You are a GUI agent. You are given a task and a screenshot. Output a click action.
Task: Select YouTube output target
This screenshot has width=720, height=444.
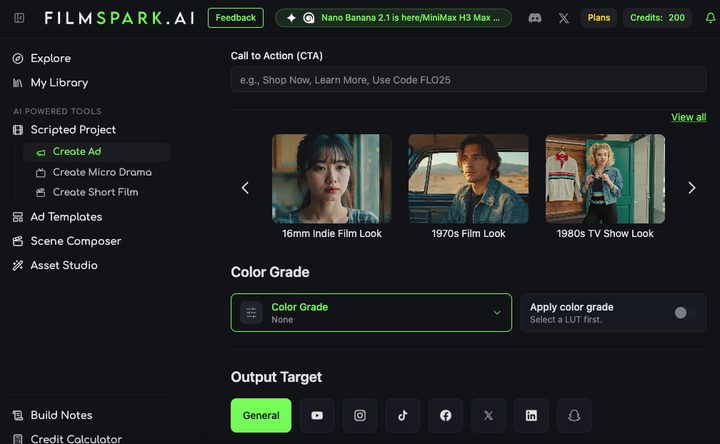click(317, 416)
